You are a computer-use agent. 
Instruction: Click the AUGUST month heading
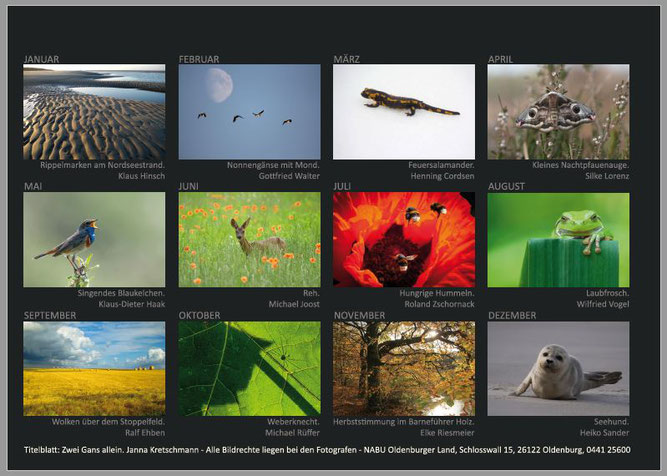(x=506, y=186)
